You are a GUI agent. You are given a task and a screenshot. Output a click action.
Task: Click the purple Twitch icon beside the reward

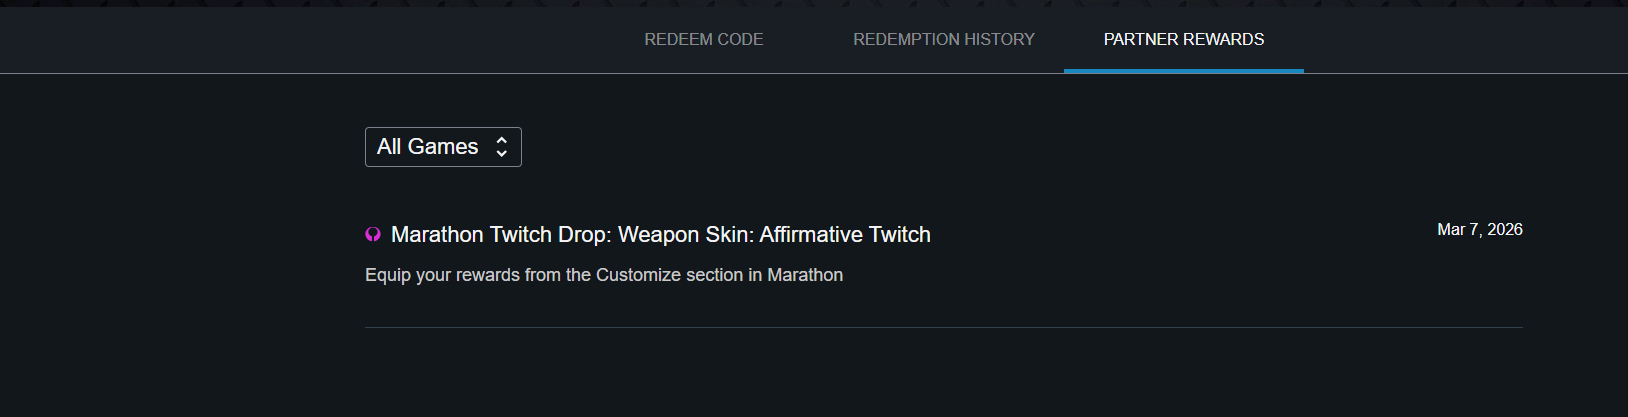click(373, 235)
